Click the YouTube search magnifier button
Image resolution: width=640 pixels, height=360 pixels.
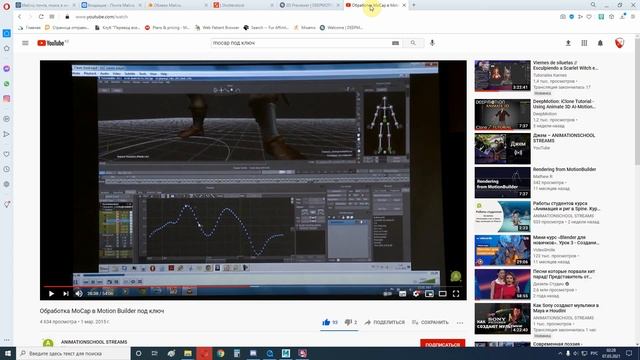pyautogui.click(x=413, y=43)
